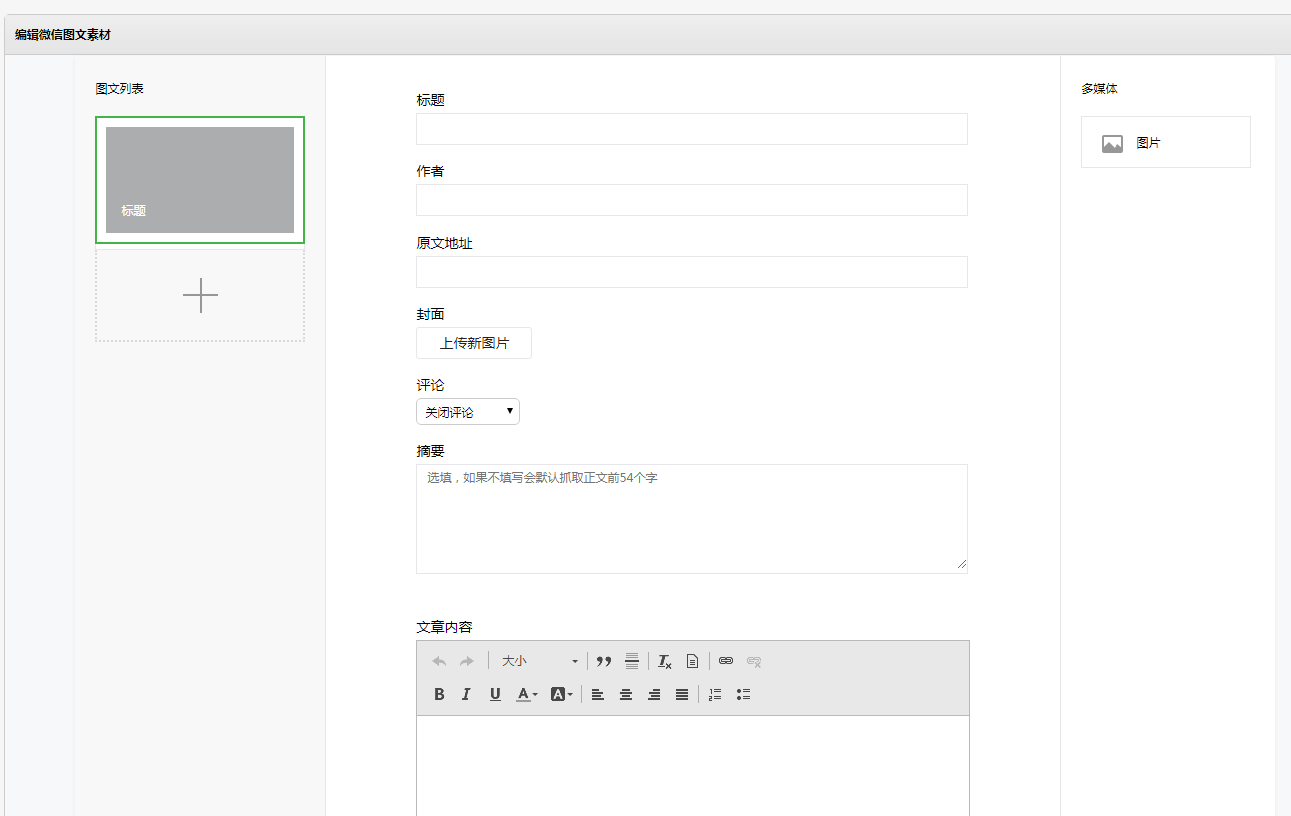Click the picture icon under 多媒体
Viewport: 1291px width, 816px height.
(1112, 144)
